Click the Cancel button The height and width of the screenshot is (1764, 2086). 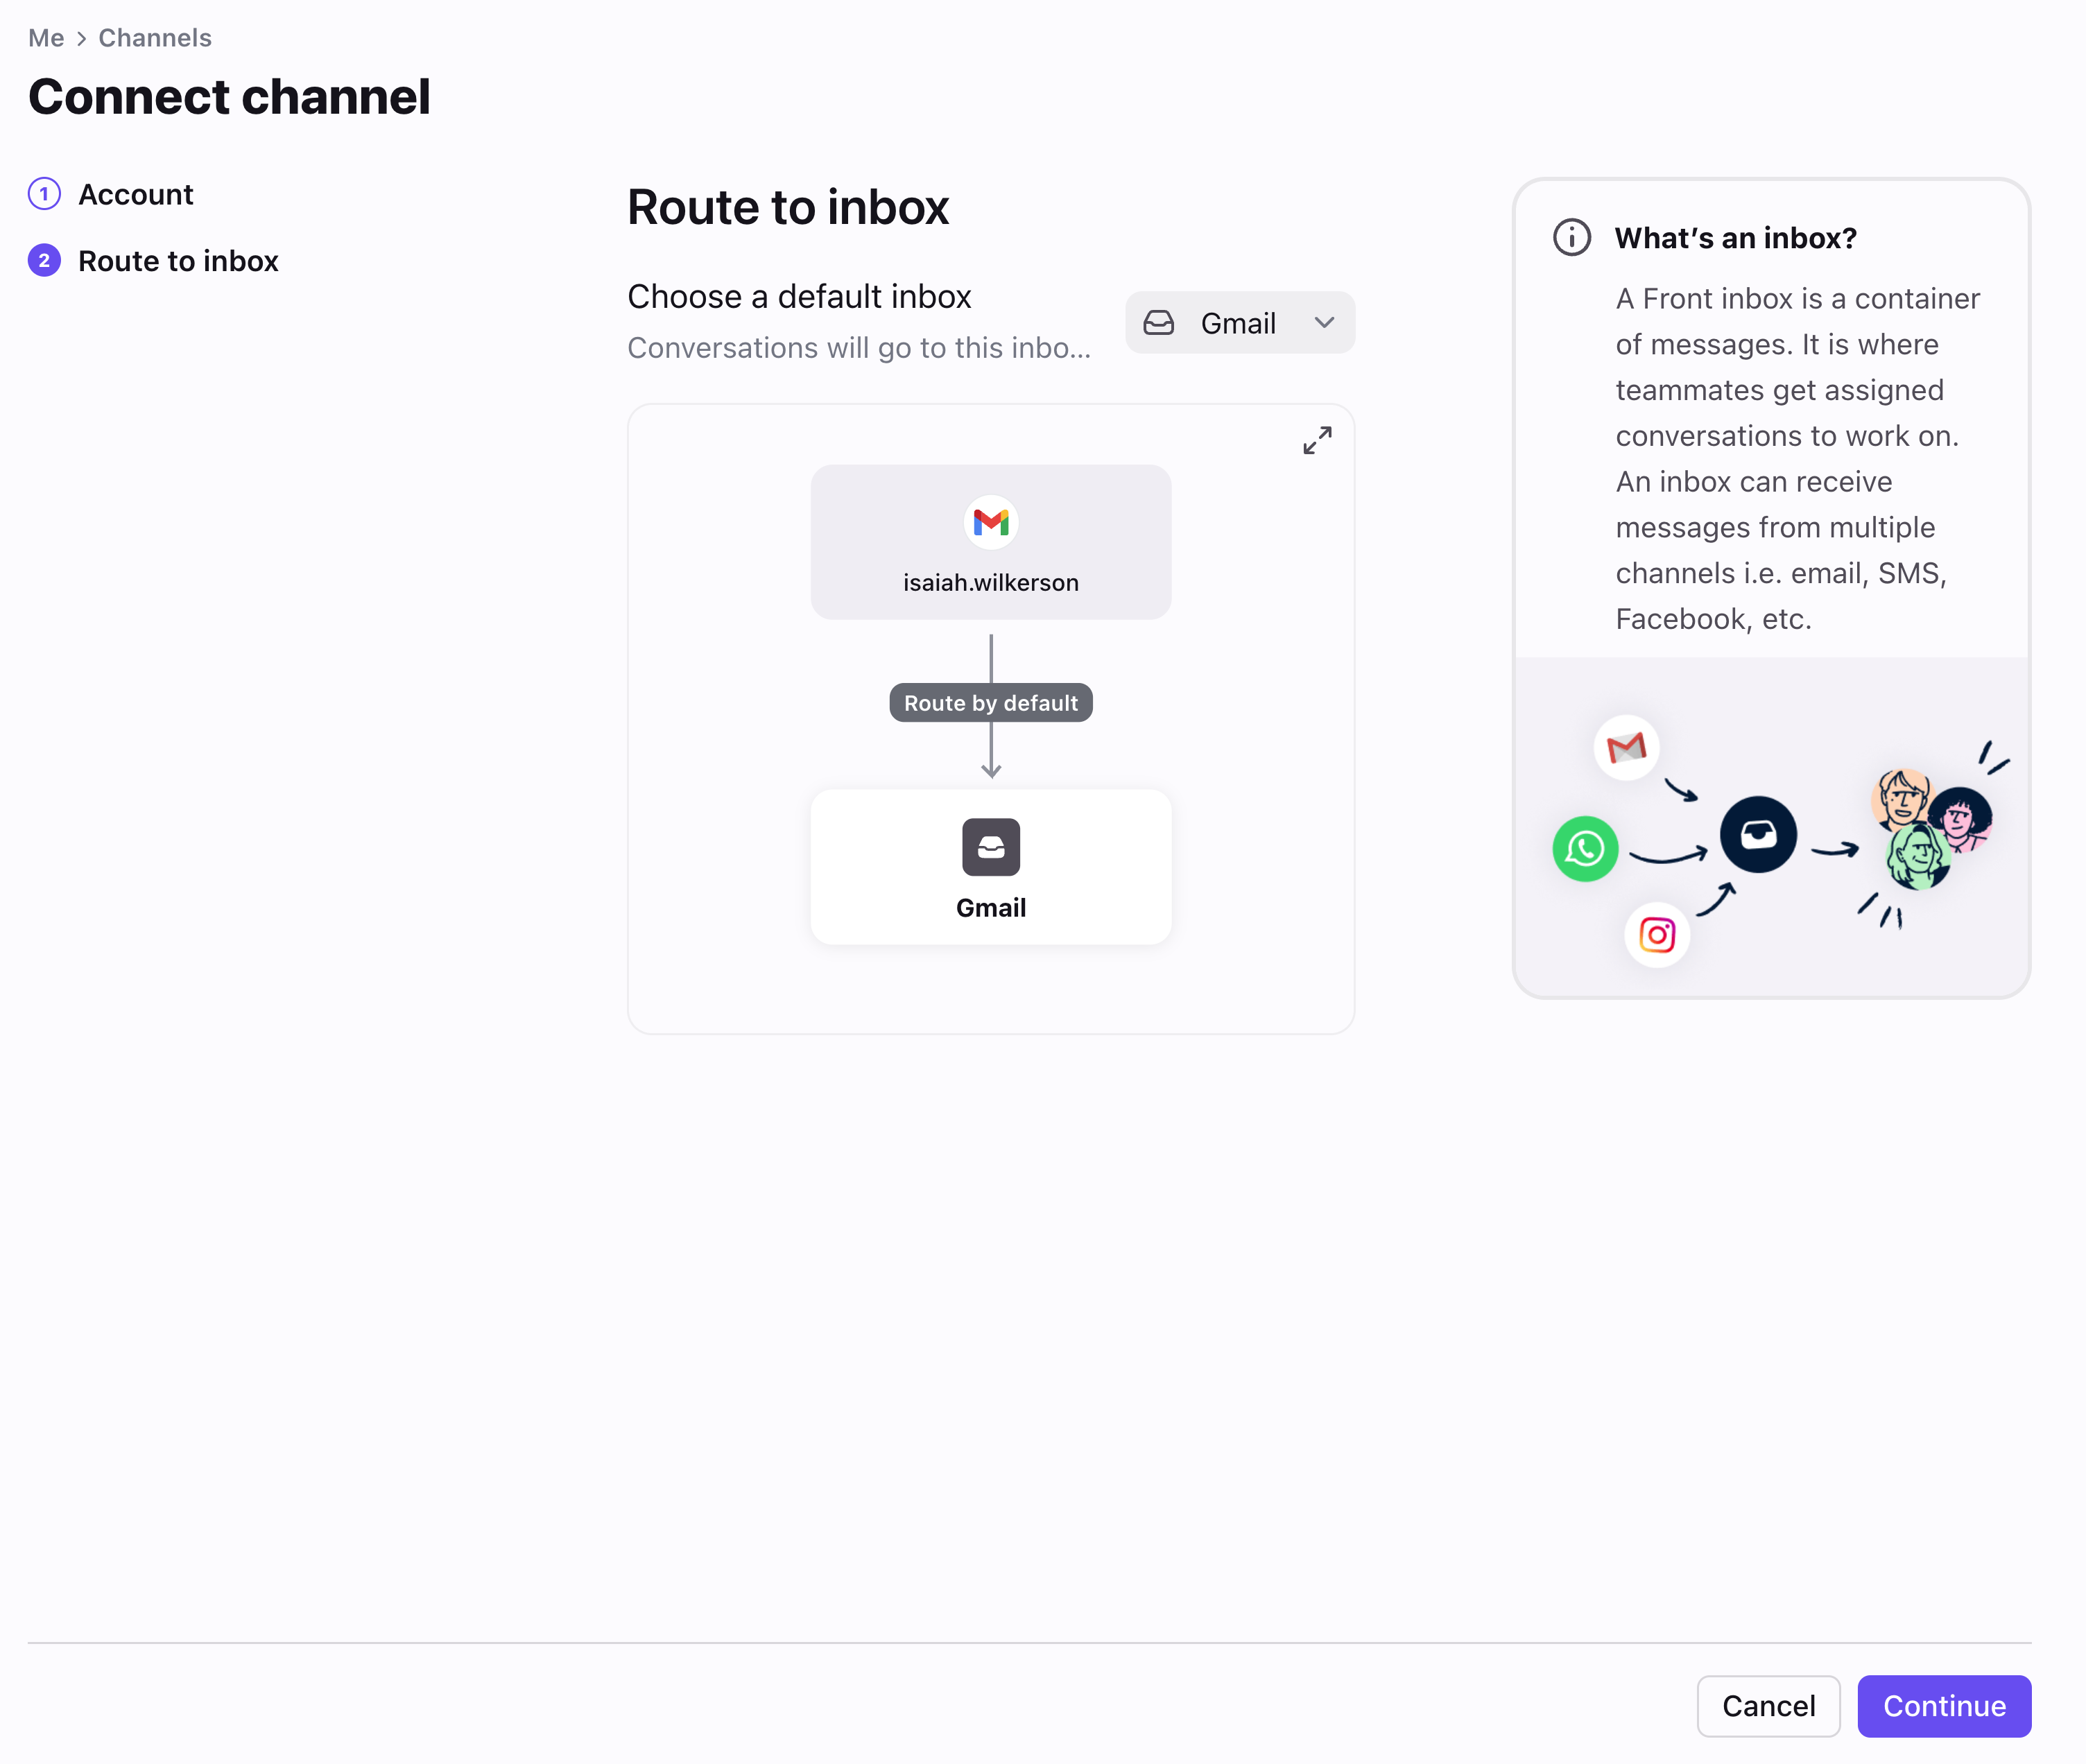pos(1768,1705)
